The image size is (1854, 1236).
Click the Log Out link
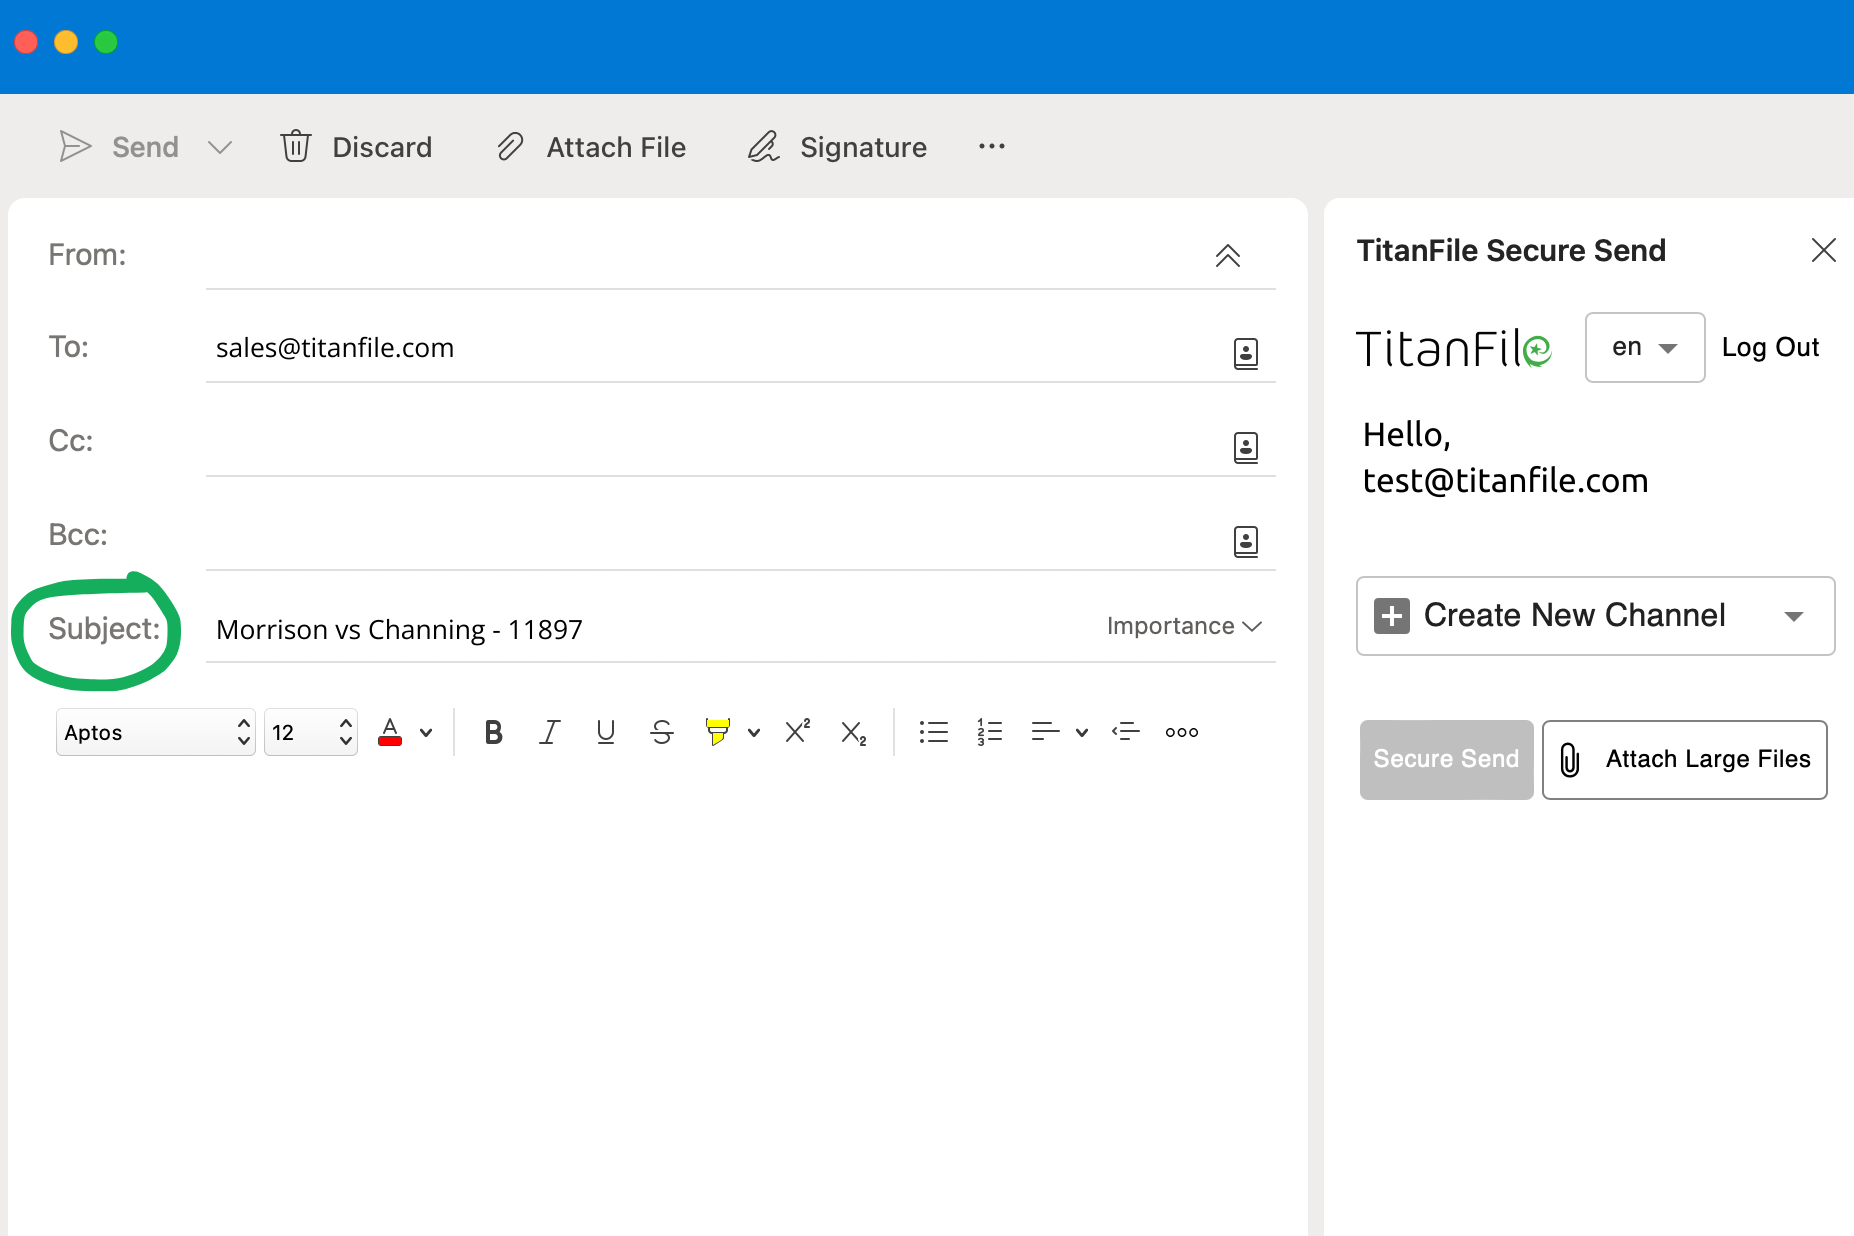(x=1770, y=347)
